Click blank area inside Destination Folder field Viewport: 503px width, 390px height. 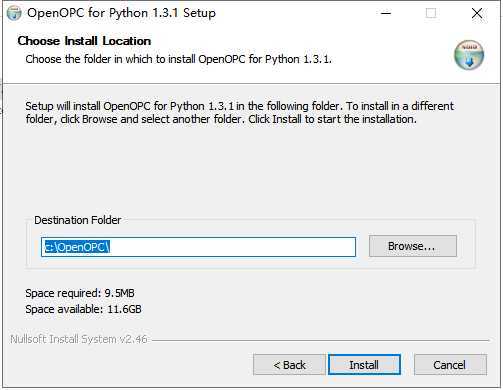coord(233,247)
